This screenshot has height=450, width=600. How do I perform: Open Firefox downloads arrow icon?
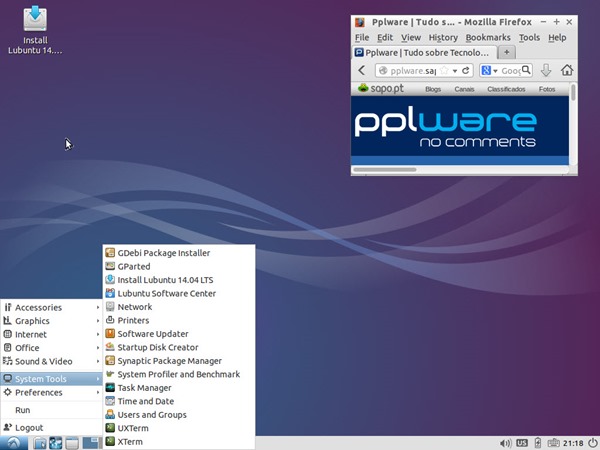click(x=546, y=70)
